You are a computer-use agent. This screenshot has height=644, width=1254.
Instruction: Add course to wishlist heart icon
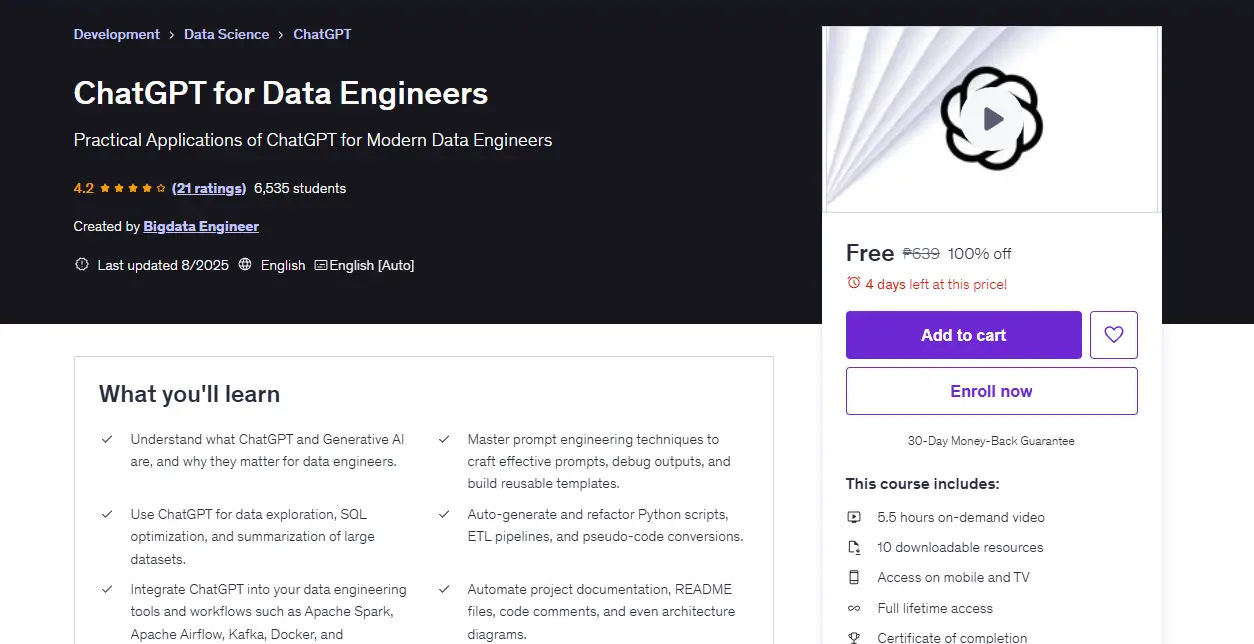pyautogui.click(x=1114, y=335)
